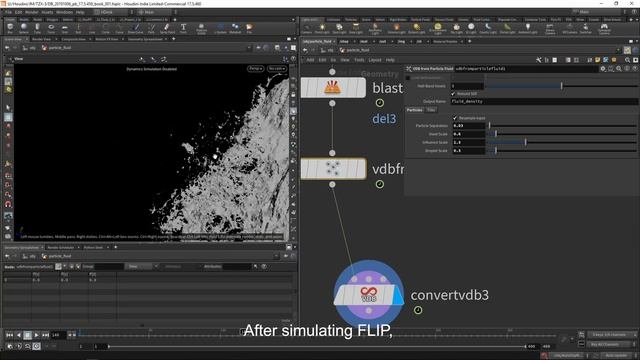
Task: Open the network editor Tools menu
Action: (359, 60)
